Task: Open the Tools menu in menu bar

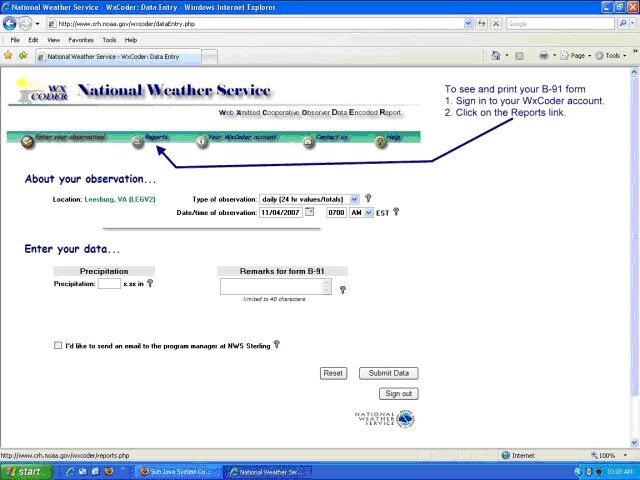Action: click(x=109, y=40)
